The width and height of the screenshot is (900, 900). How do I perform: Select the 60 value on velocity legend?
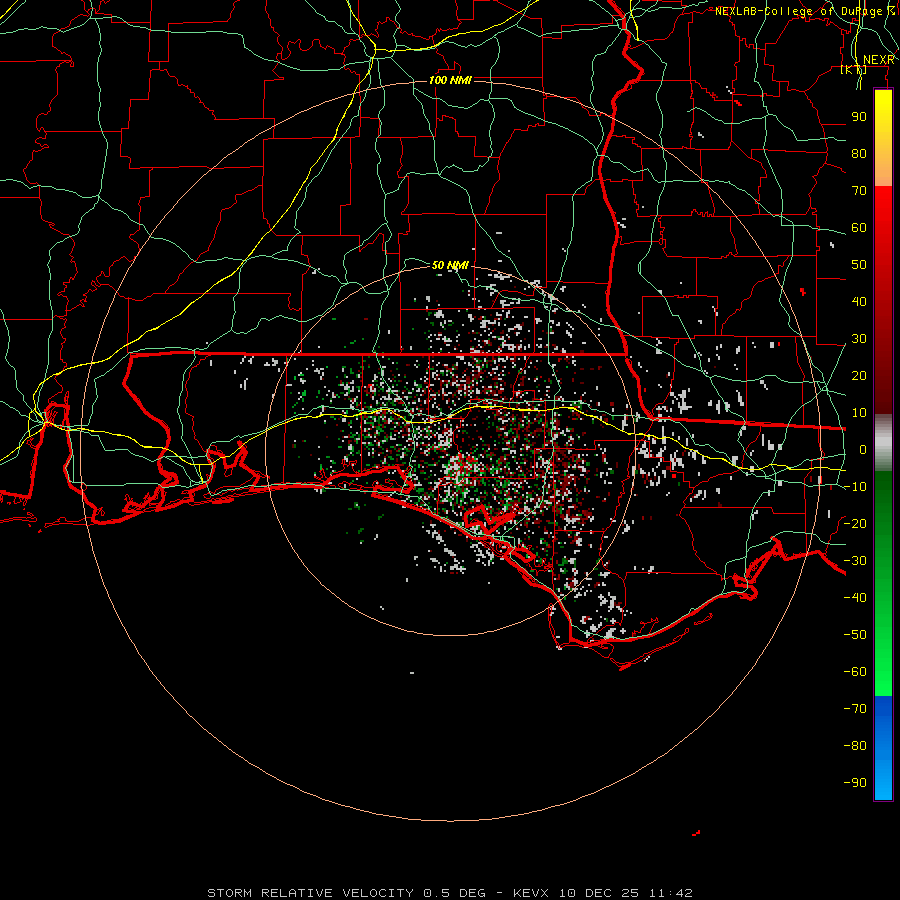click(859, 227)
